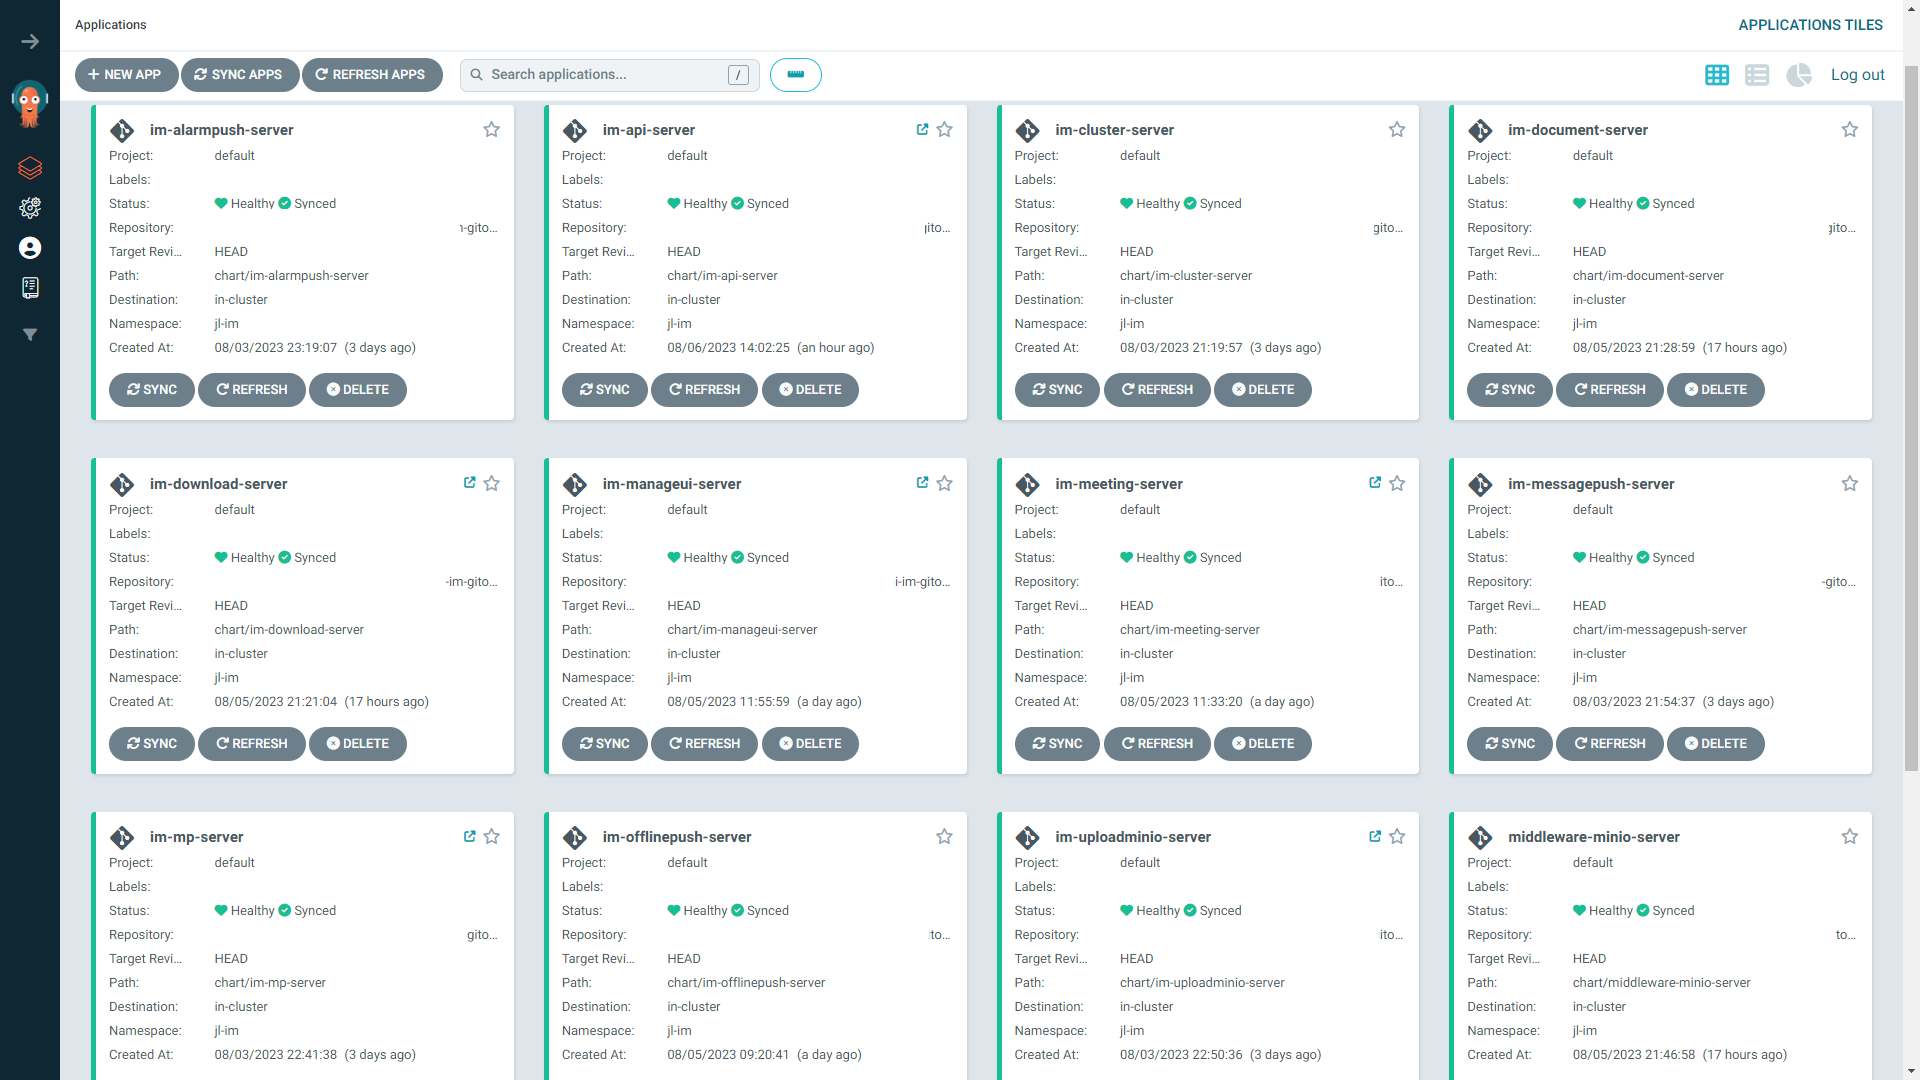Image resolution: width=1920 pixels, height=1080 pixels.
Task: Expand the sidebar with the arrow icon
Action: [x=30, y=42]
